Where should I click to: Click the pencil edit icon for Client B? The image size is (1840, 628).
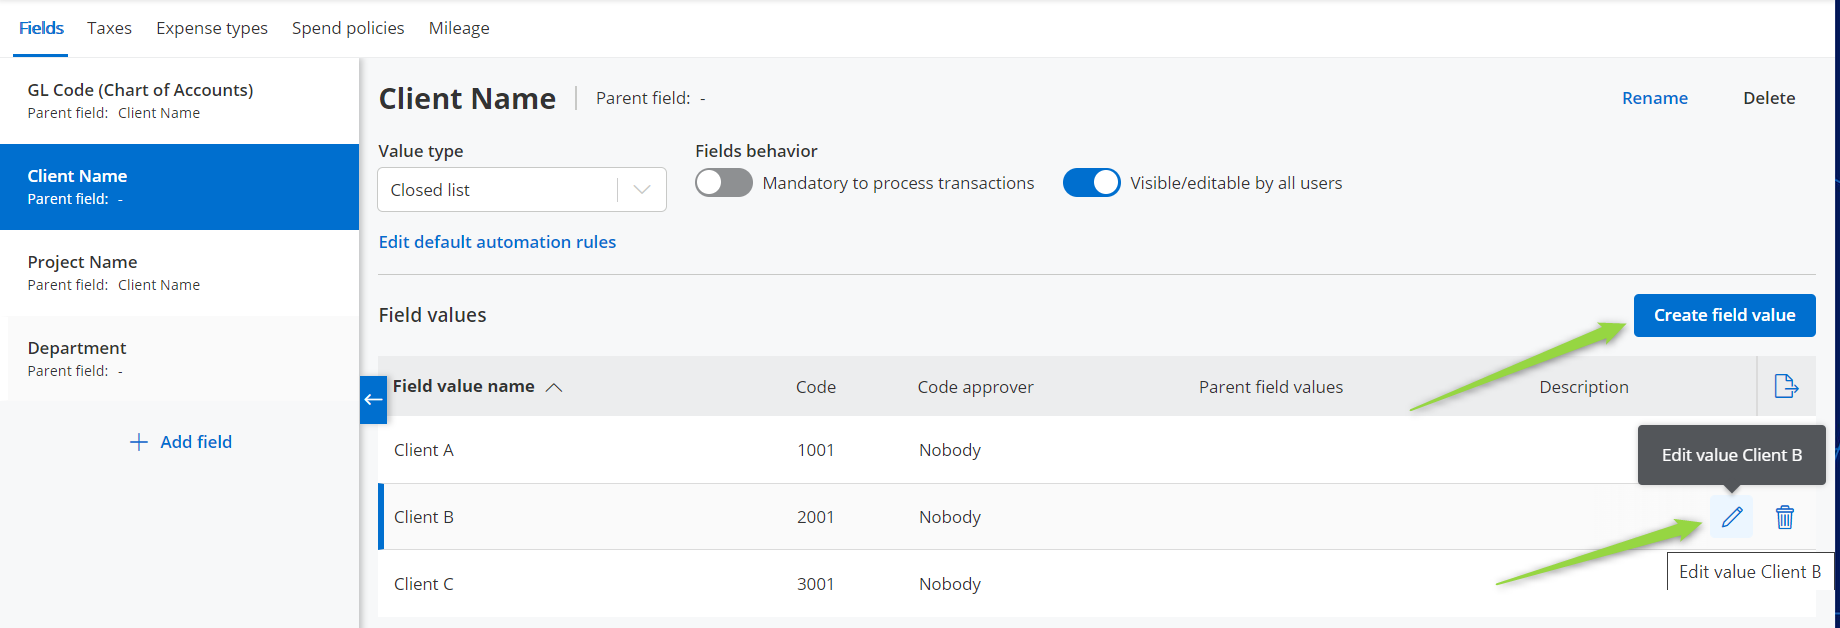coord(1732,517)
